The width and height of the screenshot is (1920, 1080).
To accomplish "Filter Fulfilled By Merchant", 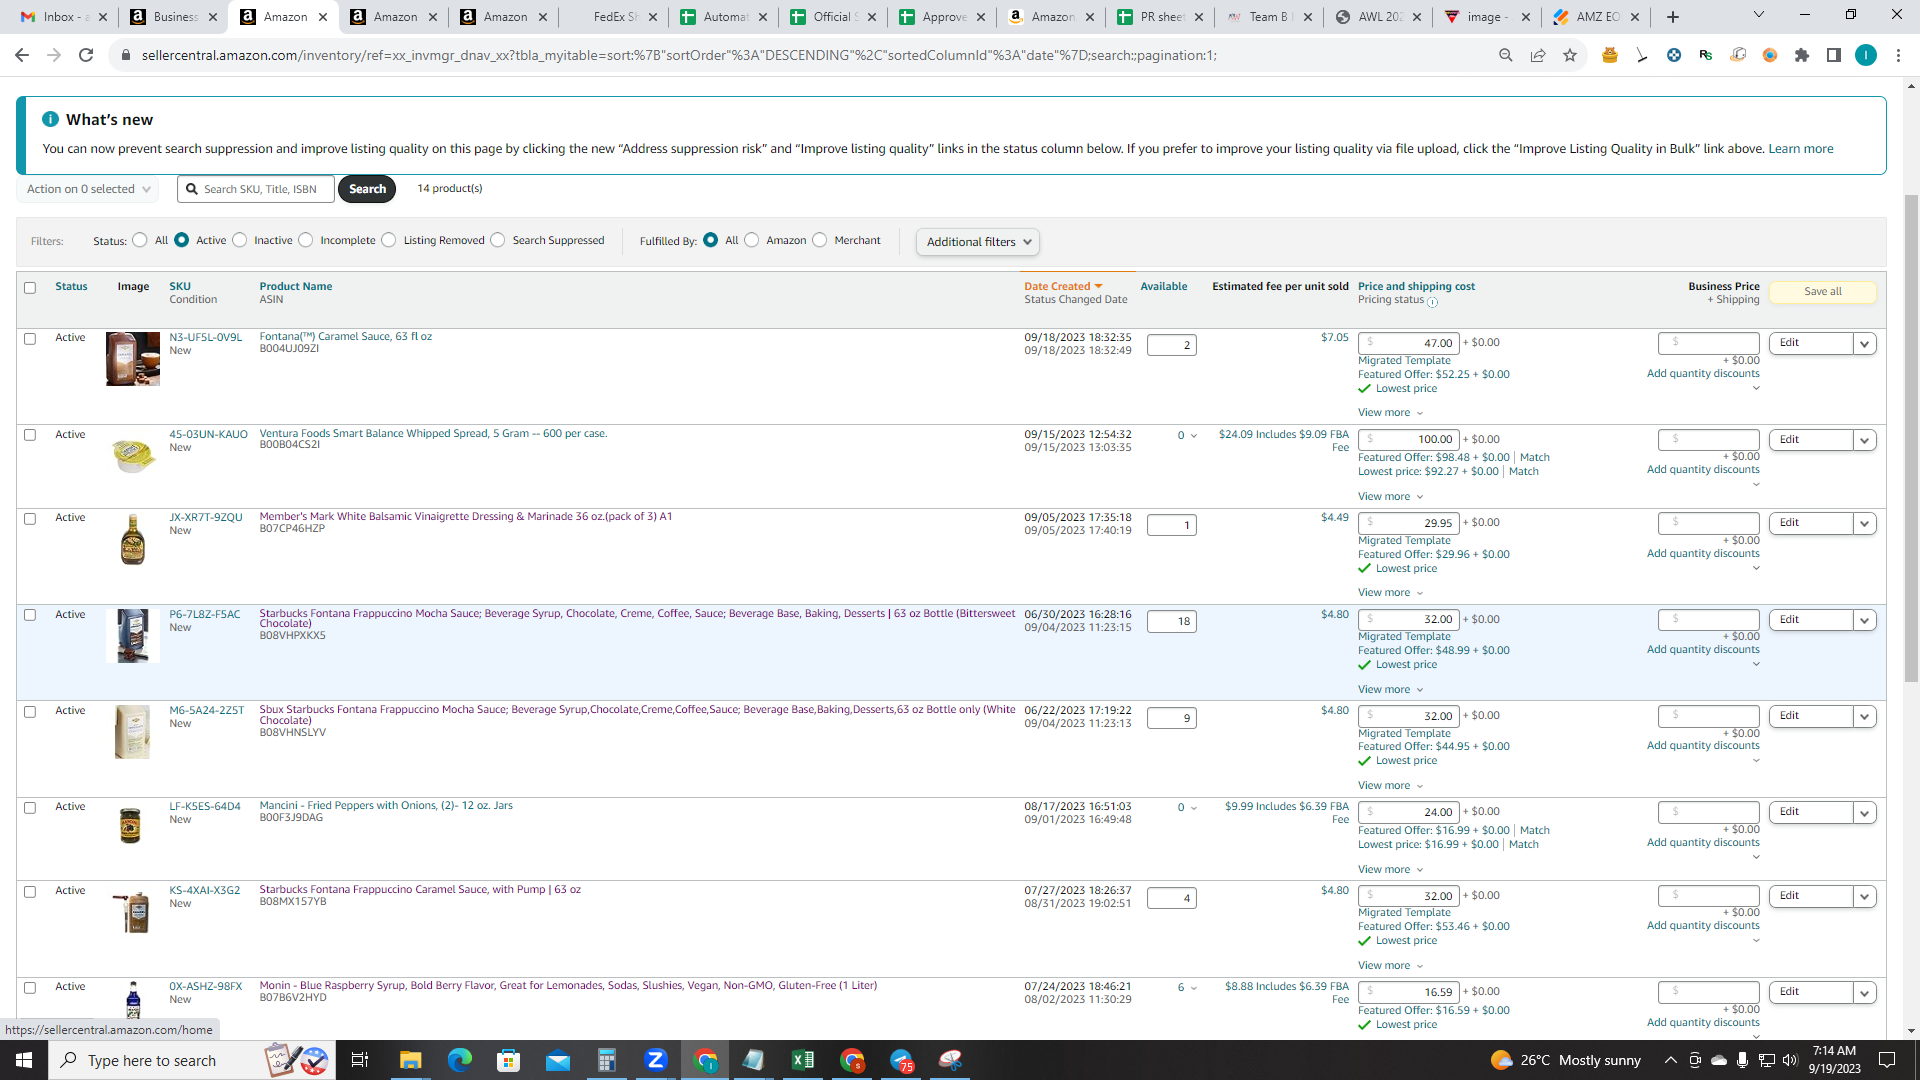I will click(820, 240).
